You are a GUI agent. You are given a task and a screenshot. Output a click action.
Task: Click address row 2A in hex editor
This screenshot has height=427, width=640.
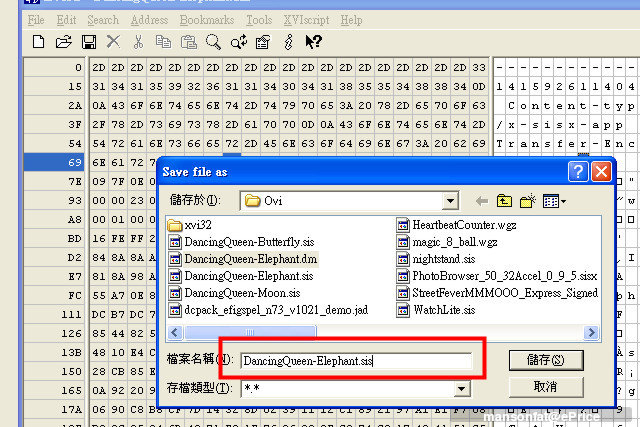pos(54,105)
